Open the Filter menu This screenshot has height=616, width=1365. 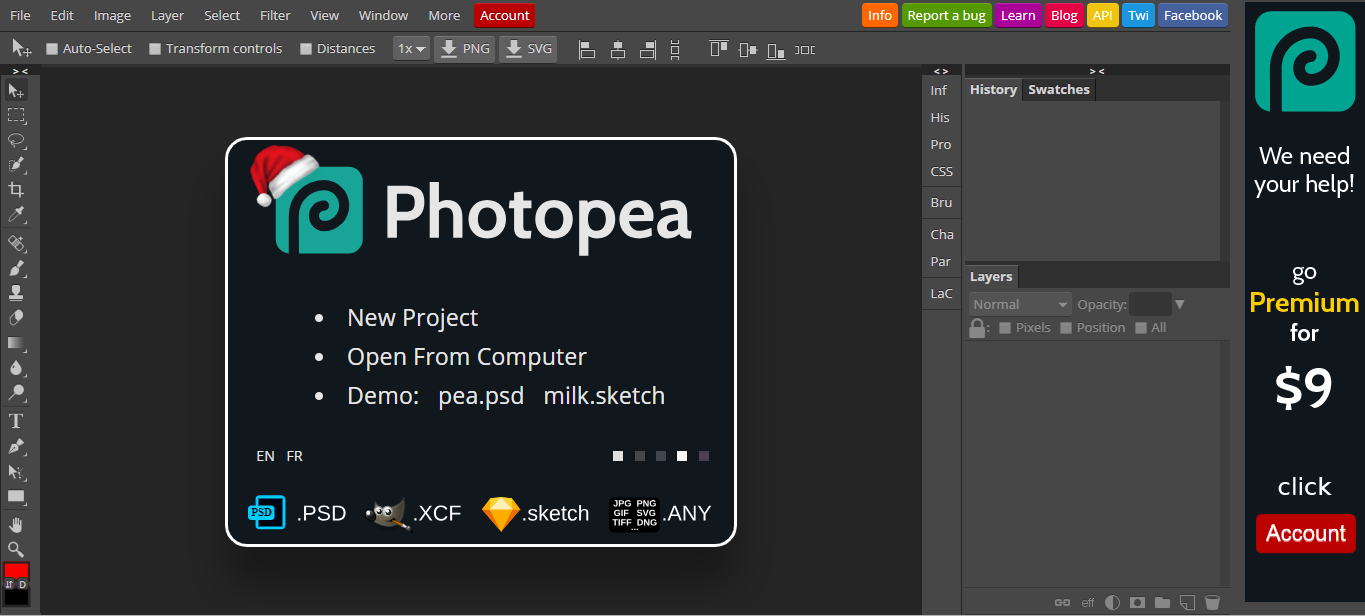point(275,15)
